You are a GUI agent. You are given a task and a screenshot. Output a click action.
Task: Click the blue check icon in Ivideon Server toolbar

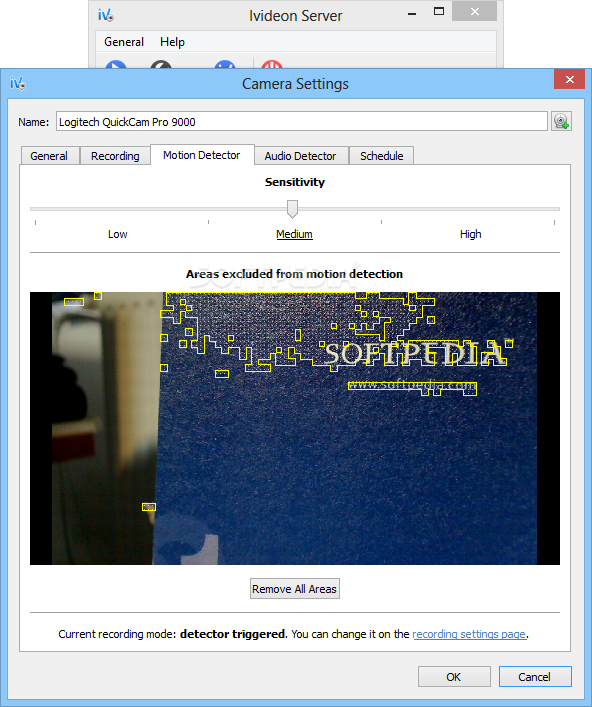point(225,64)
